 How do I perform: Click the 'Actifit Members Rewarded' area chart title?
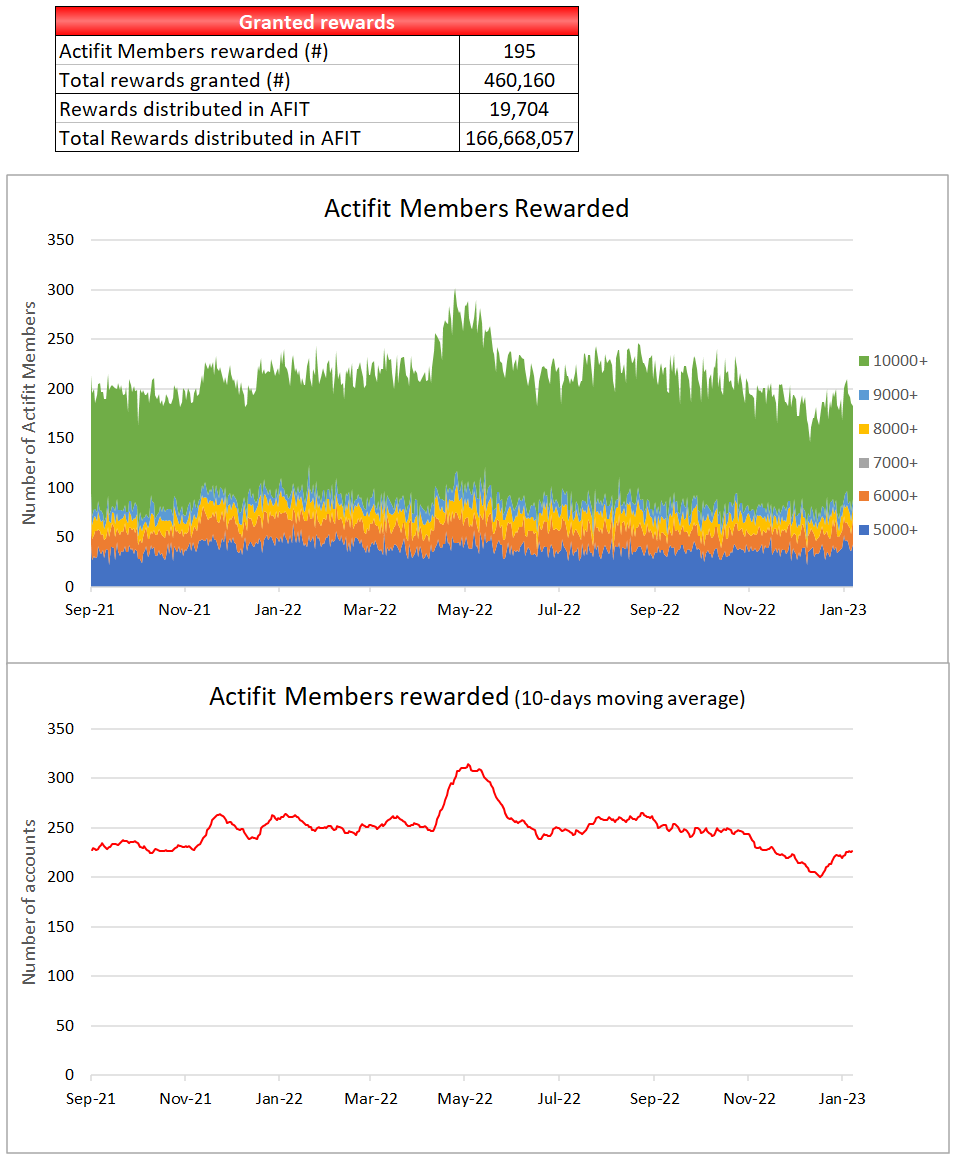click(x=476, y=208)
